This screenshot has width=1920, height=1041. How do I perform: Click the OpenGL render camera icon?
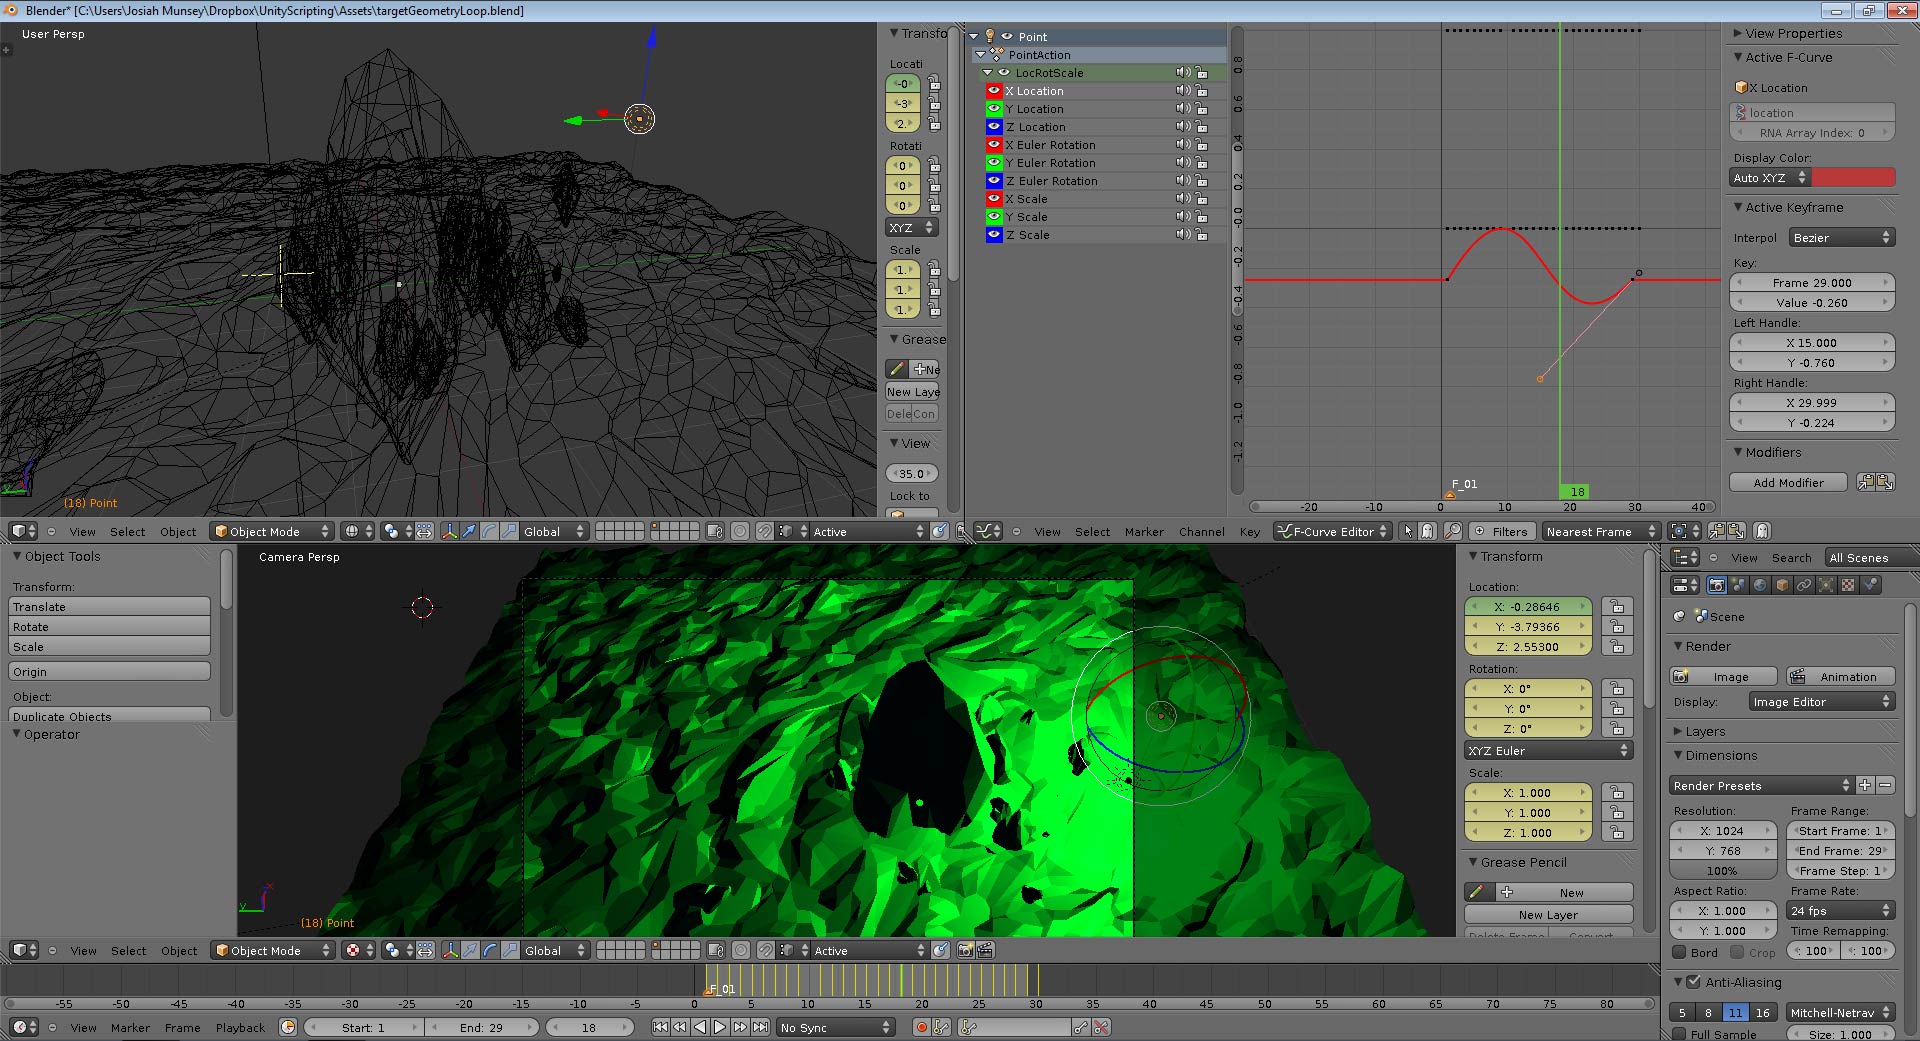[965, 950]
